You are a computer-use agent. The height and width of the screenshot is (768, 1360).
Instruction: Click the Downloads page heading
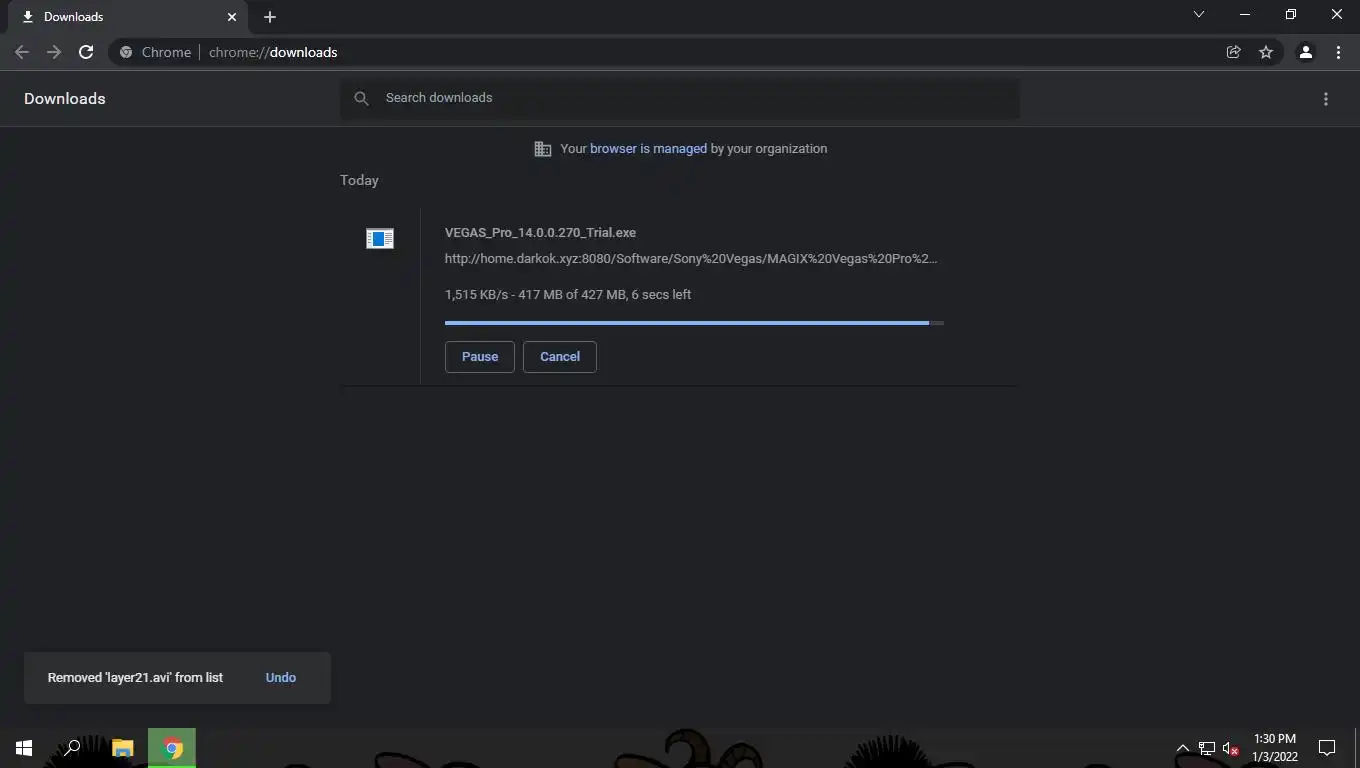pyautogui.click(x=65, y=99)
